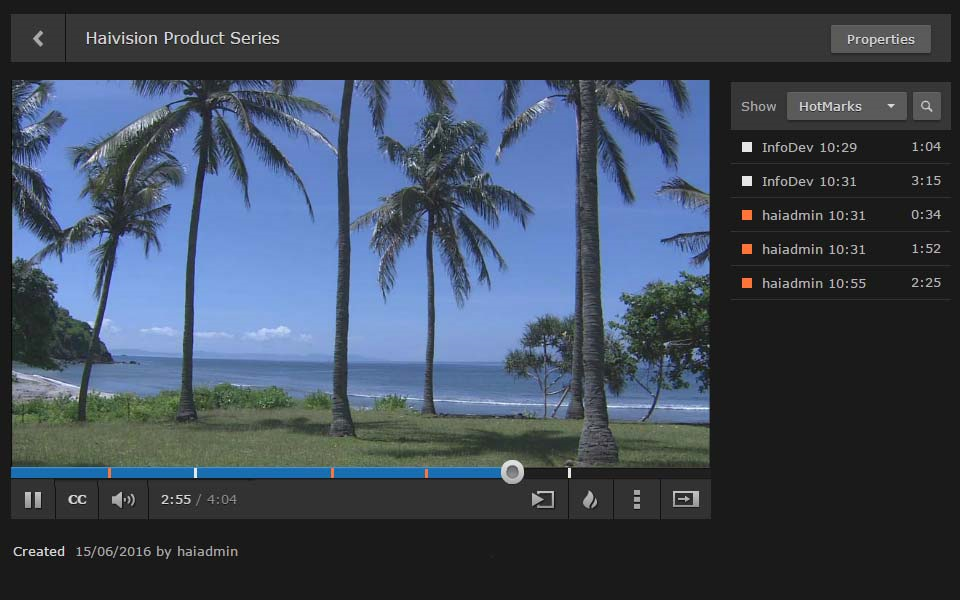Select InfoDev 10:31 HotMark at 3:15
The image size is (960, 600).
840,181
